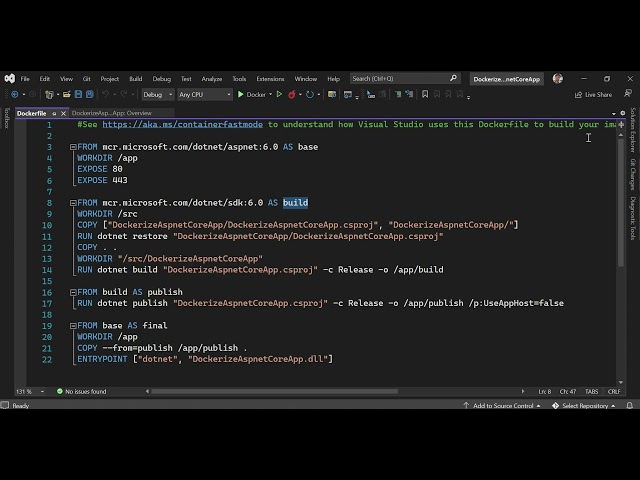640x480 pixels.
Task: Click the Undo arrow icon
Action: 105,95
